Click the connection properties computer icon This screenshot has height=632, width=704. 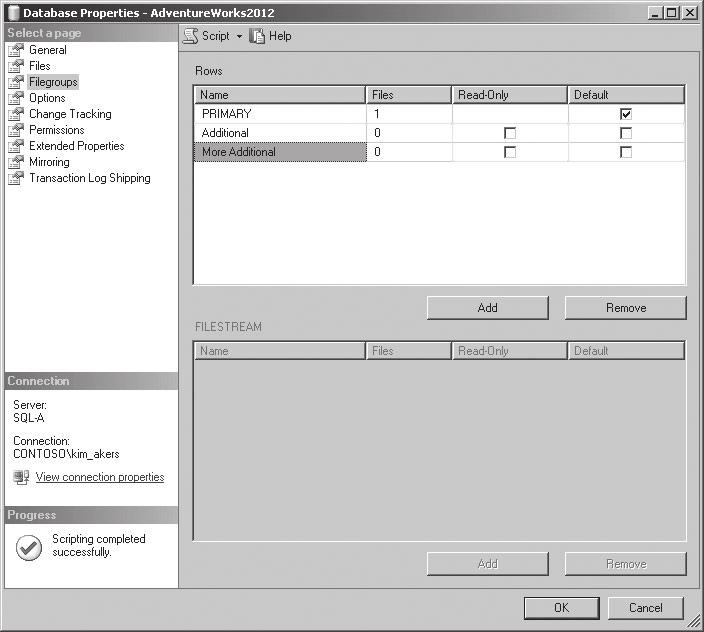point(21,477)
